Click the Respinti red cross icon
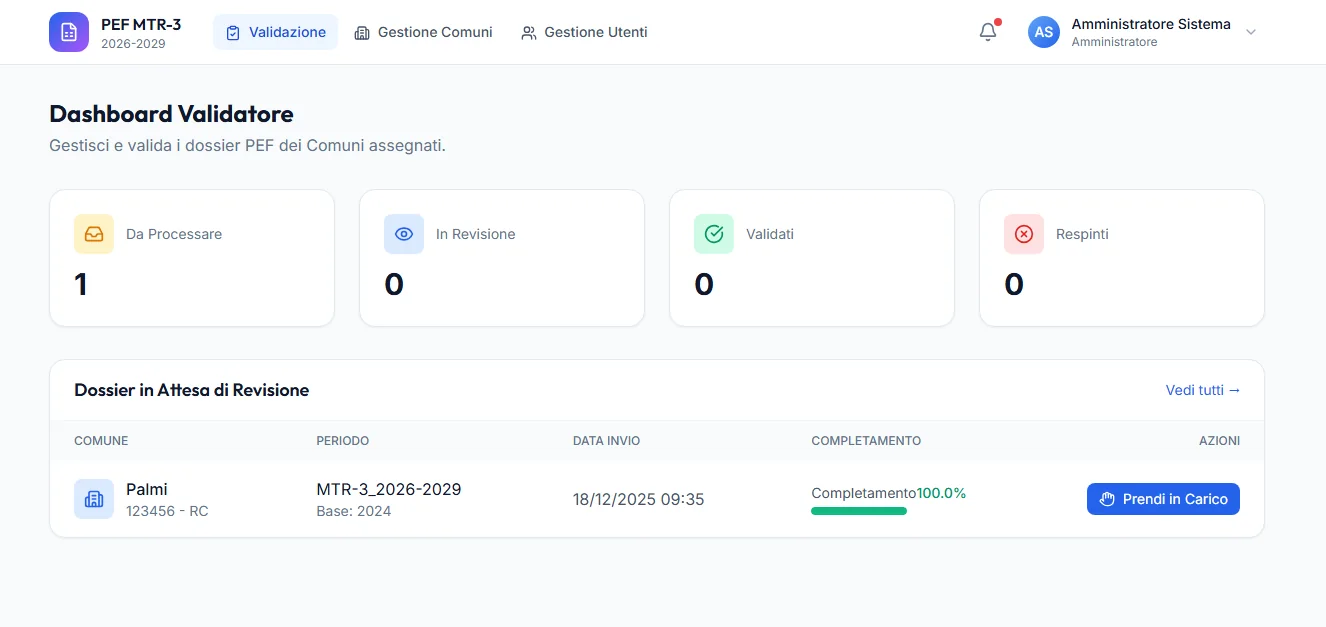The height and width of the screenshot is (627, 1326). click(x=1024, y=234)
